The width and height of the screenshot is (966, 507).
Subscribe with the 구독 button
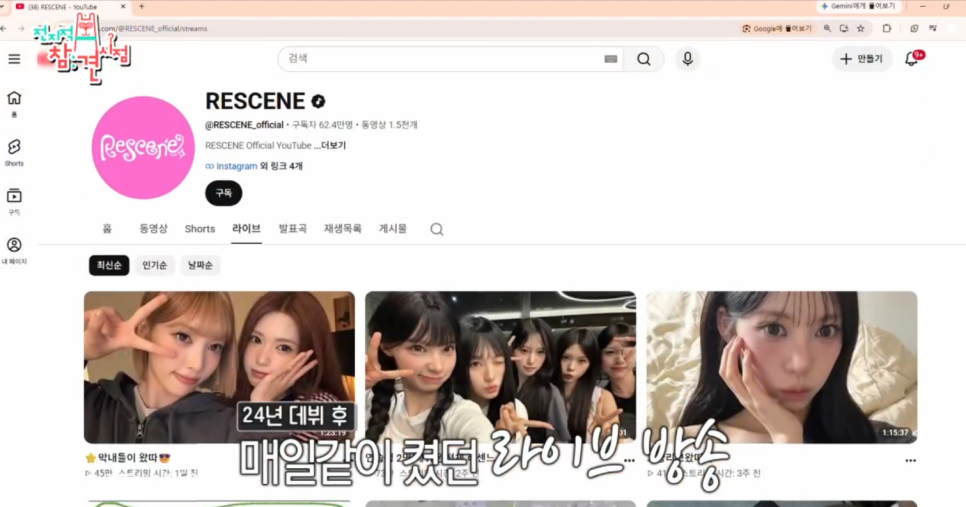point(224,193)
